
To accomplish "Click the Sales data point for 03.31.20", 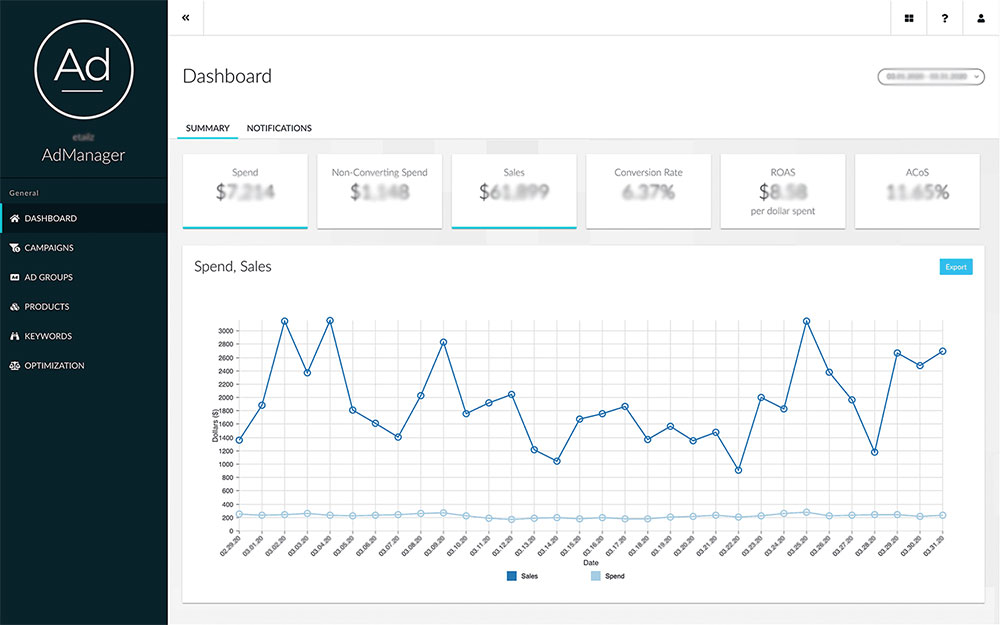I will click(943, 351).
